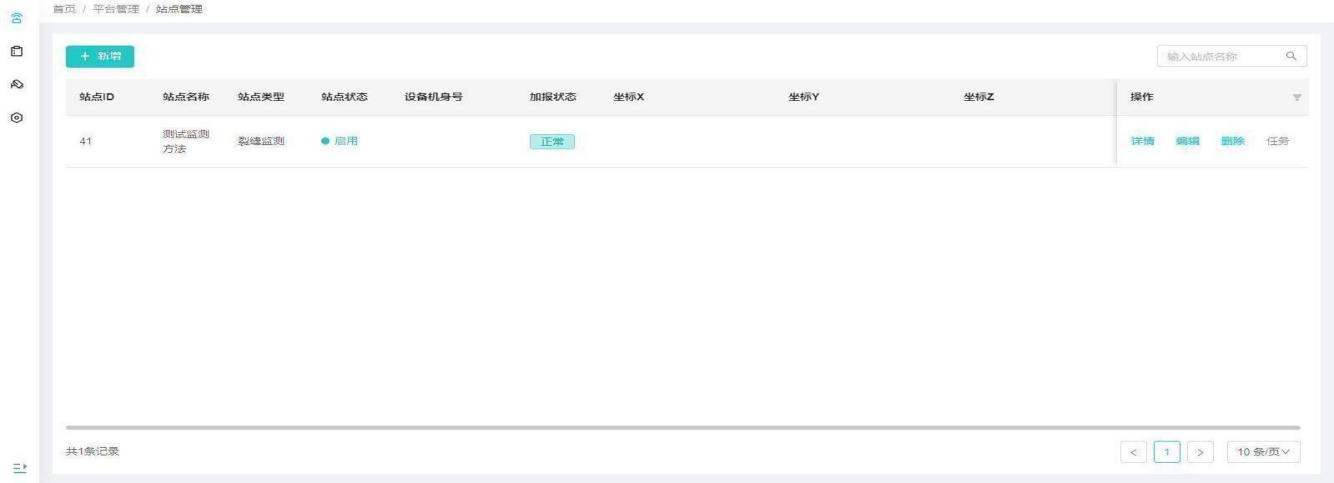Open the clipboard icon in the sidebar
Image resolution: width=1334 pixels, height=483 pixels.
coord(17,50)
